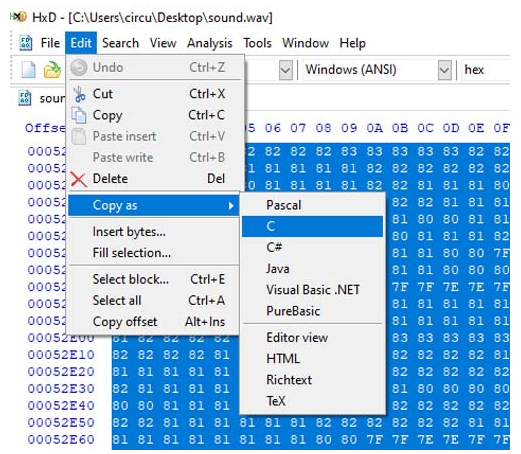Close the open Edit menu
The image size is (521, 454).
point(81,43)
